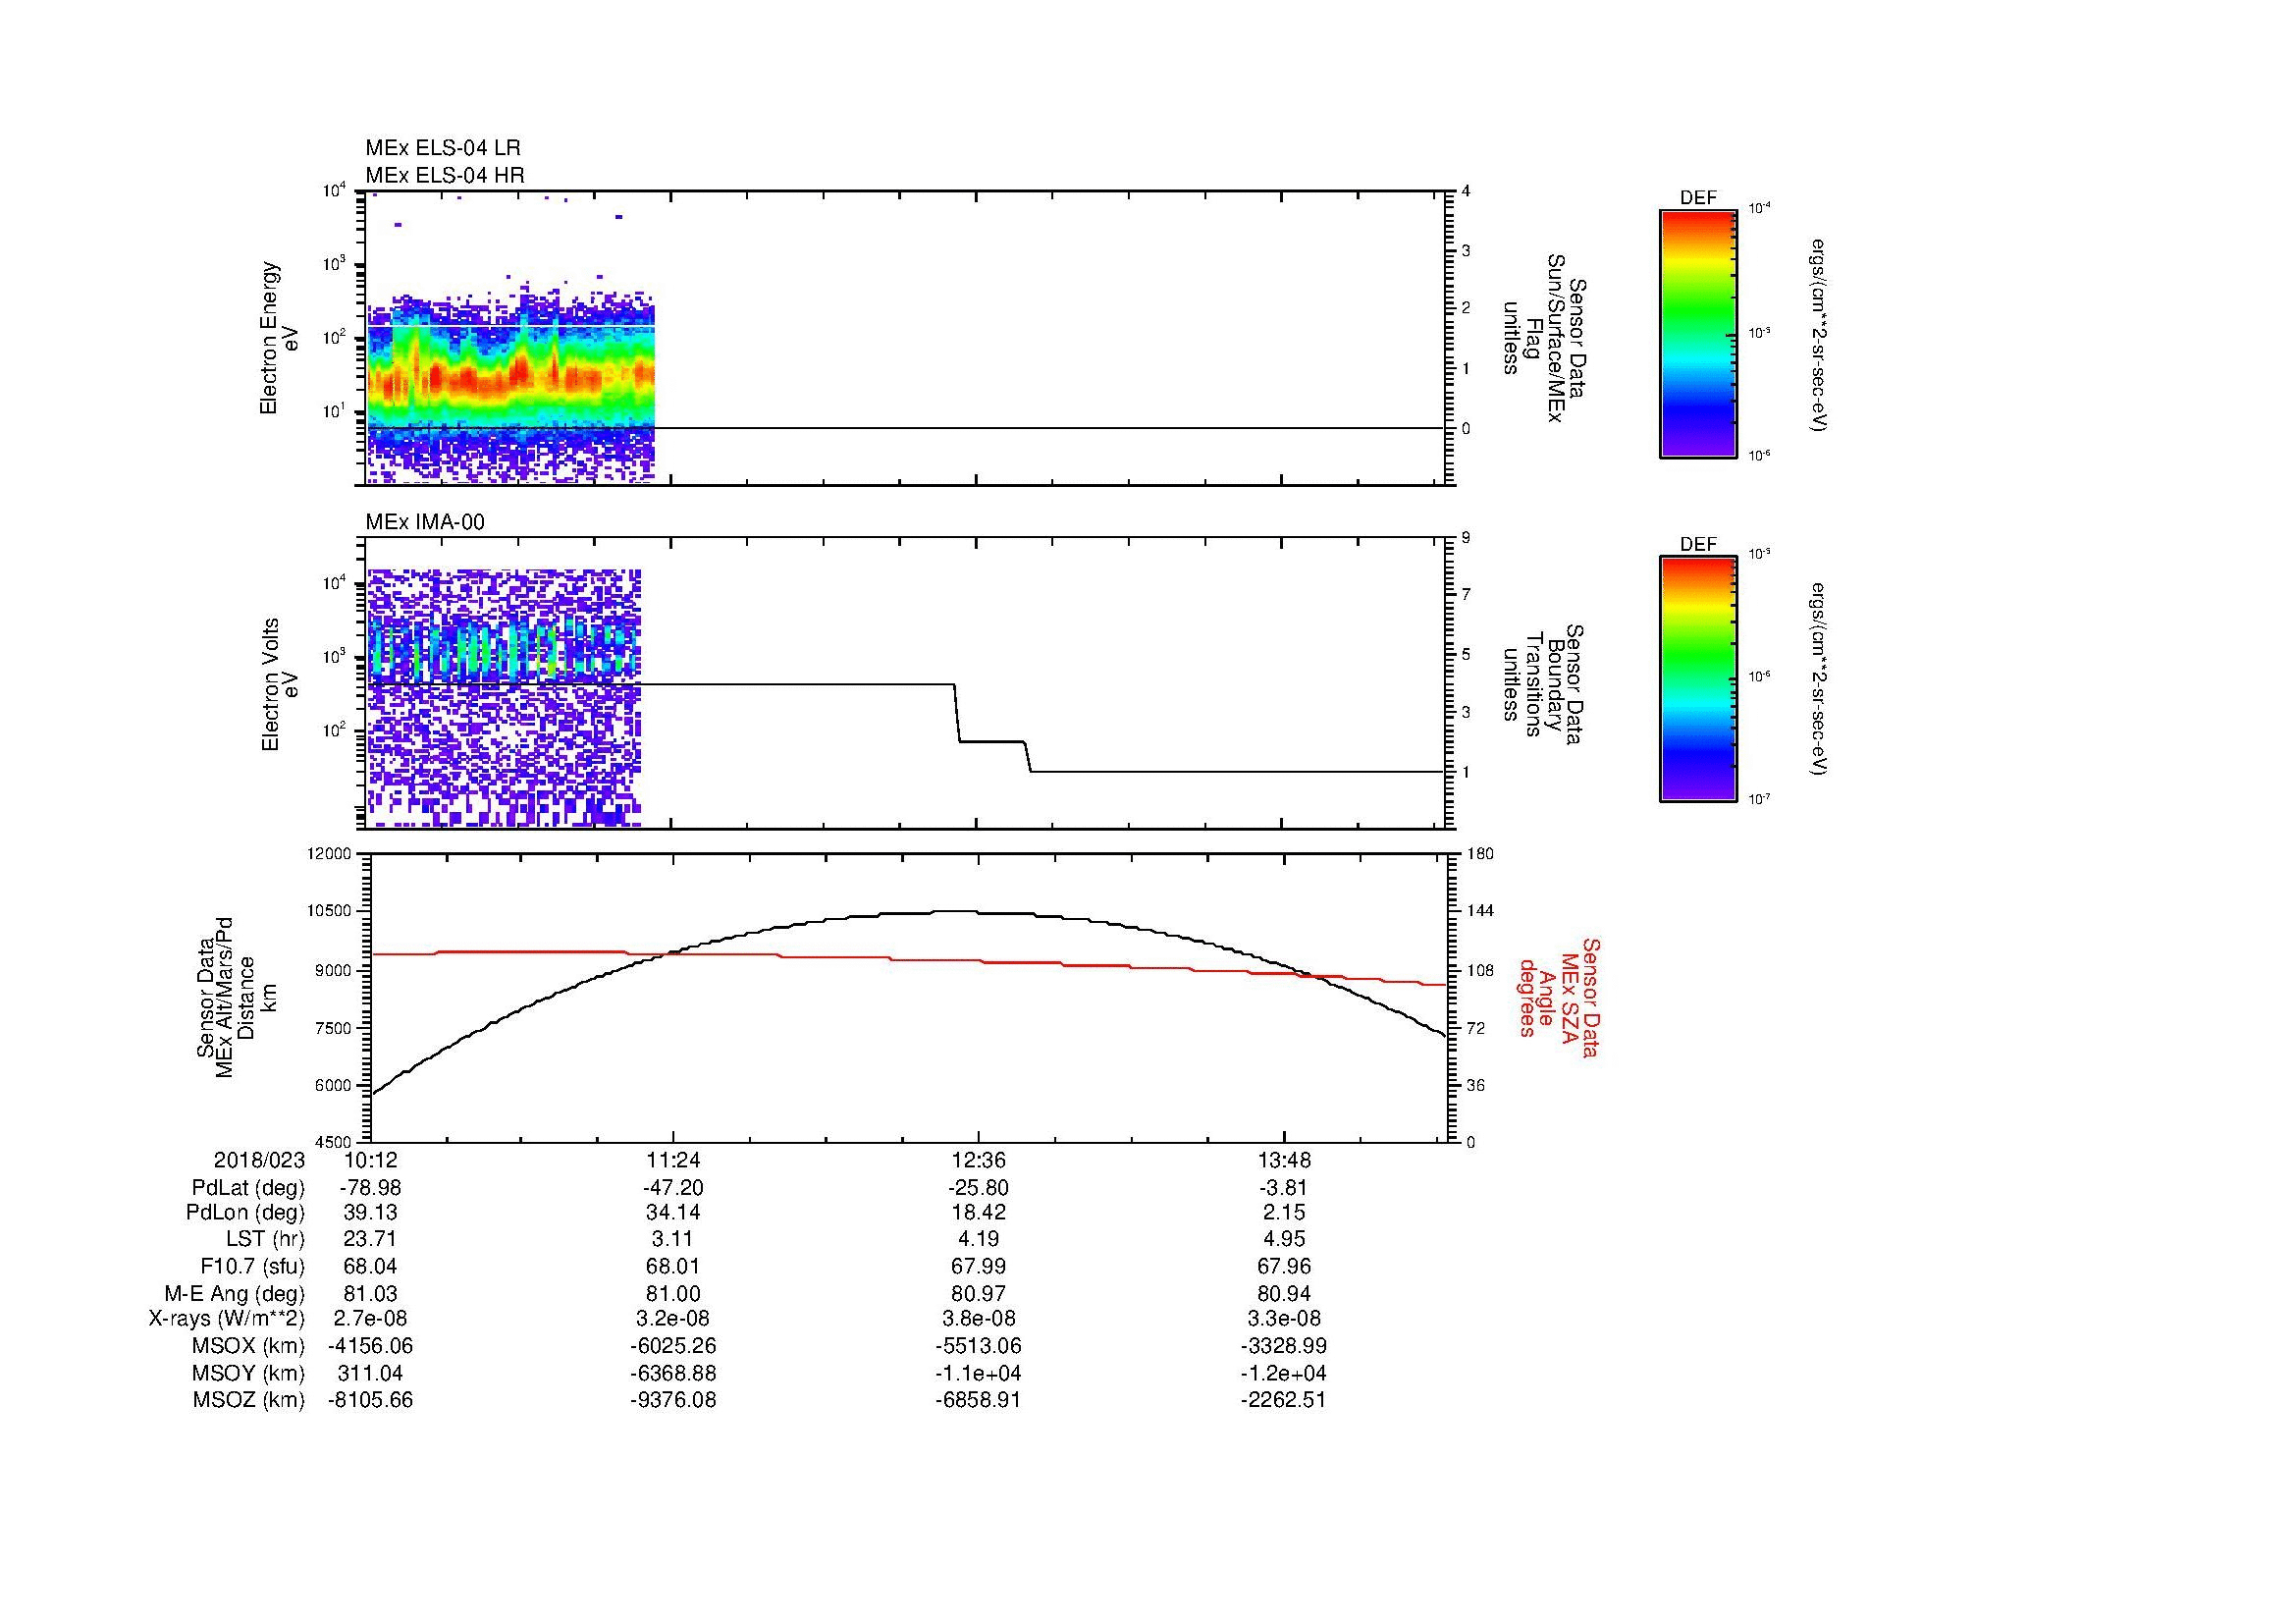Click the '11:24' time tick label
The width and height of the screenshot is (2296, 1623).
673,1160
